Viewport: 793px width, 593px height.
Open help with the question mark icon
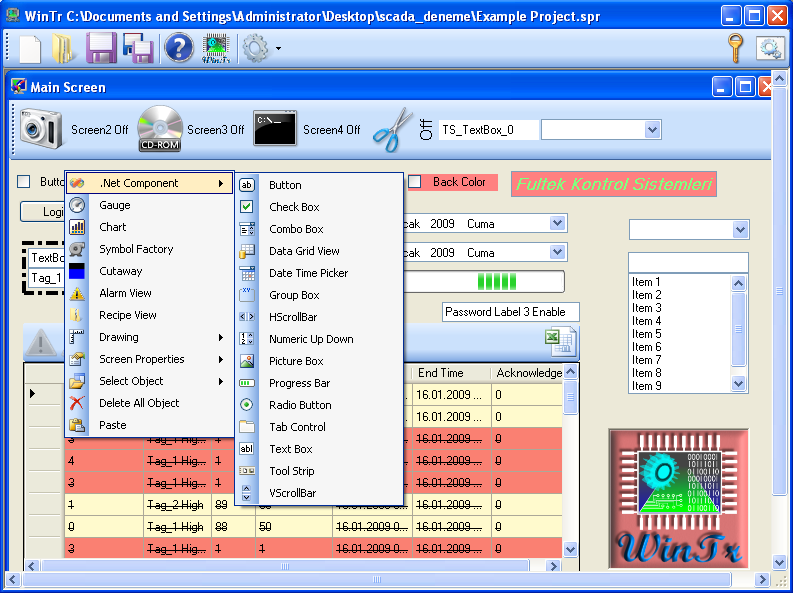178,48
